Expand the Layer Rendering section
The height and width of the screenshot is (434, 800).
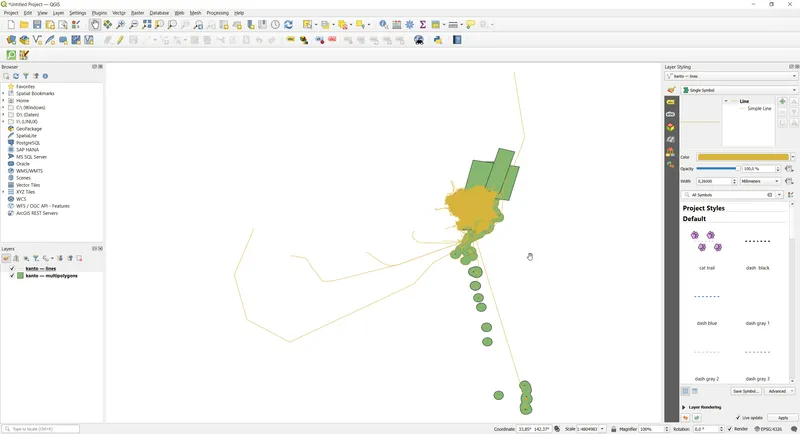coord(684,407)
